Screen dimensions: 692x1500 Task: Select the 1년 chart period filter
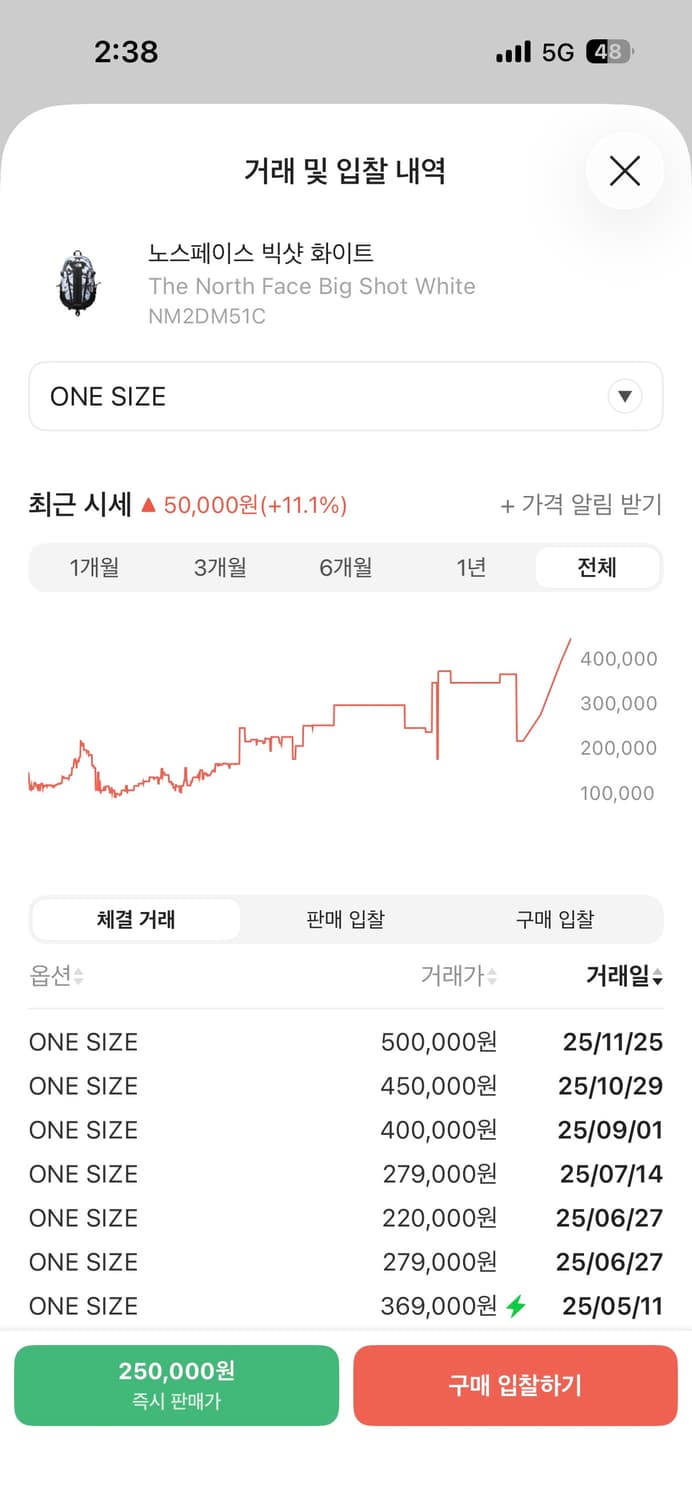471,567
